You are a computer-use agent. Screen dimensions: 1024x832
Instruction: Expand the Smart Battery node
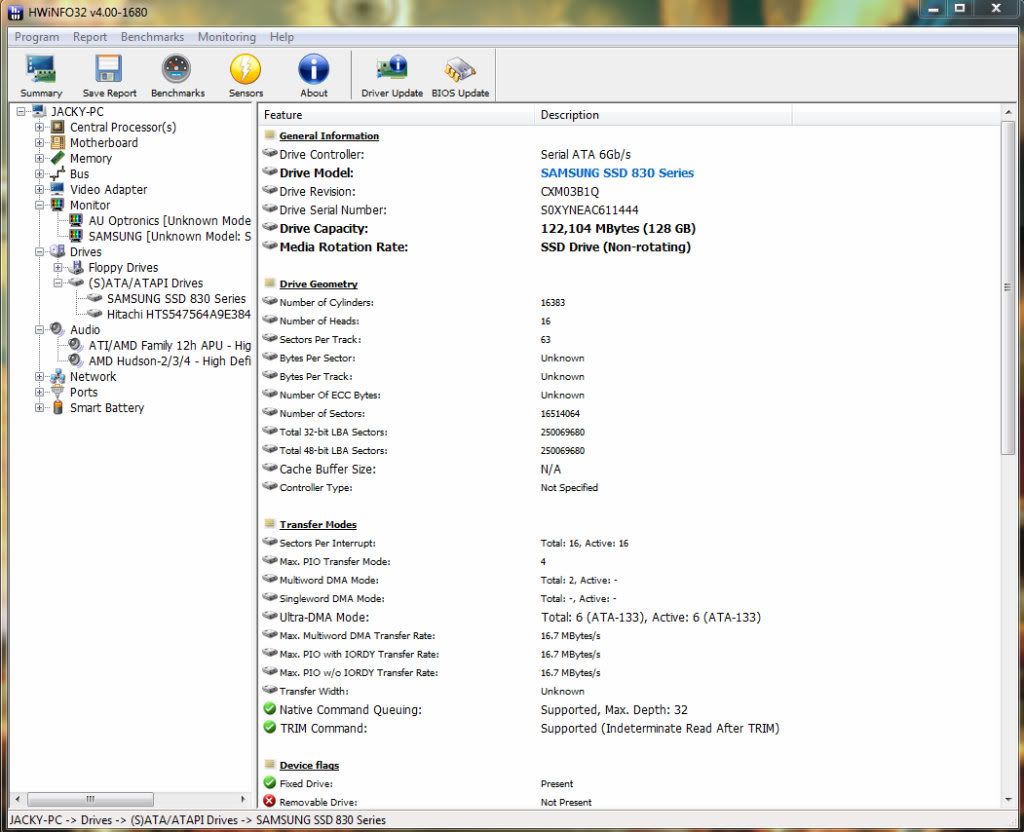(40, 408)
